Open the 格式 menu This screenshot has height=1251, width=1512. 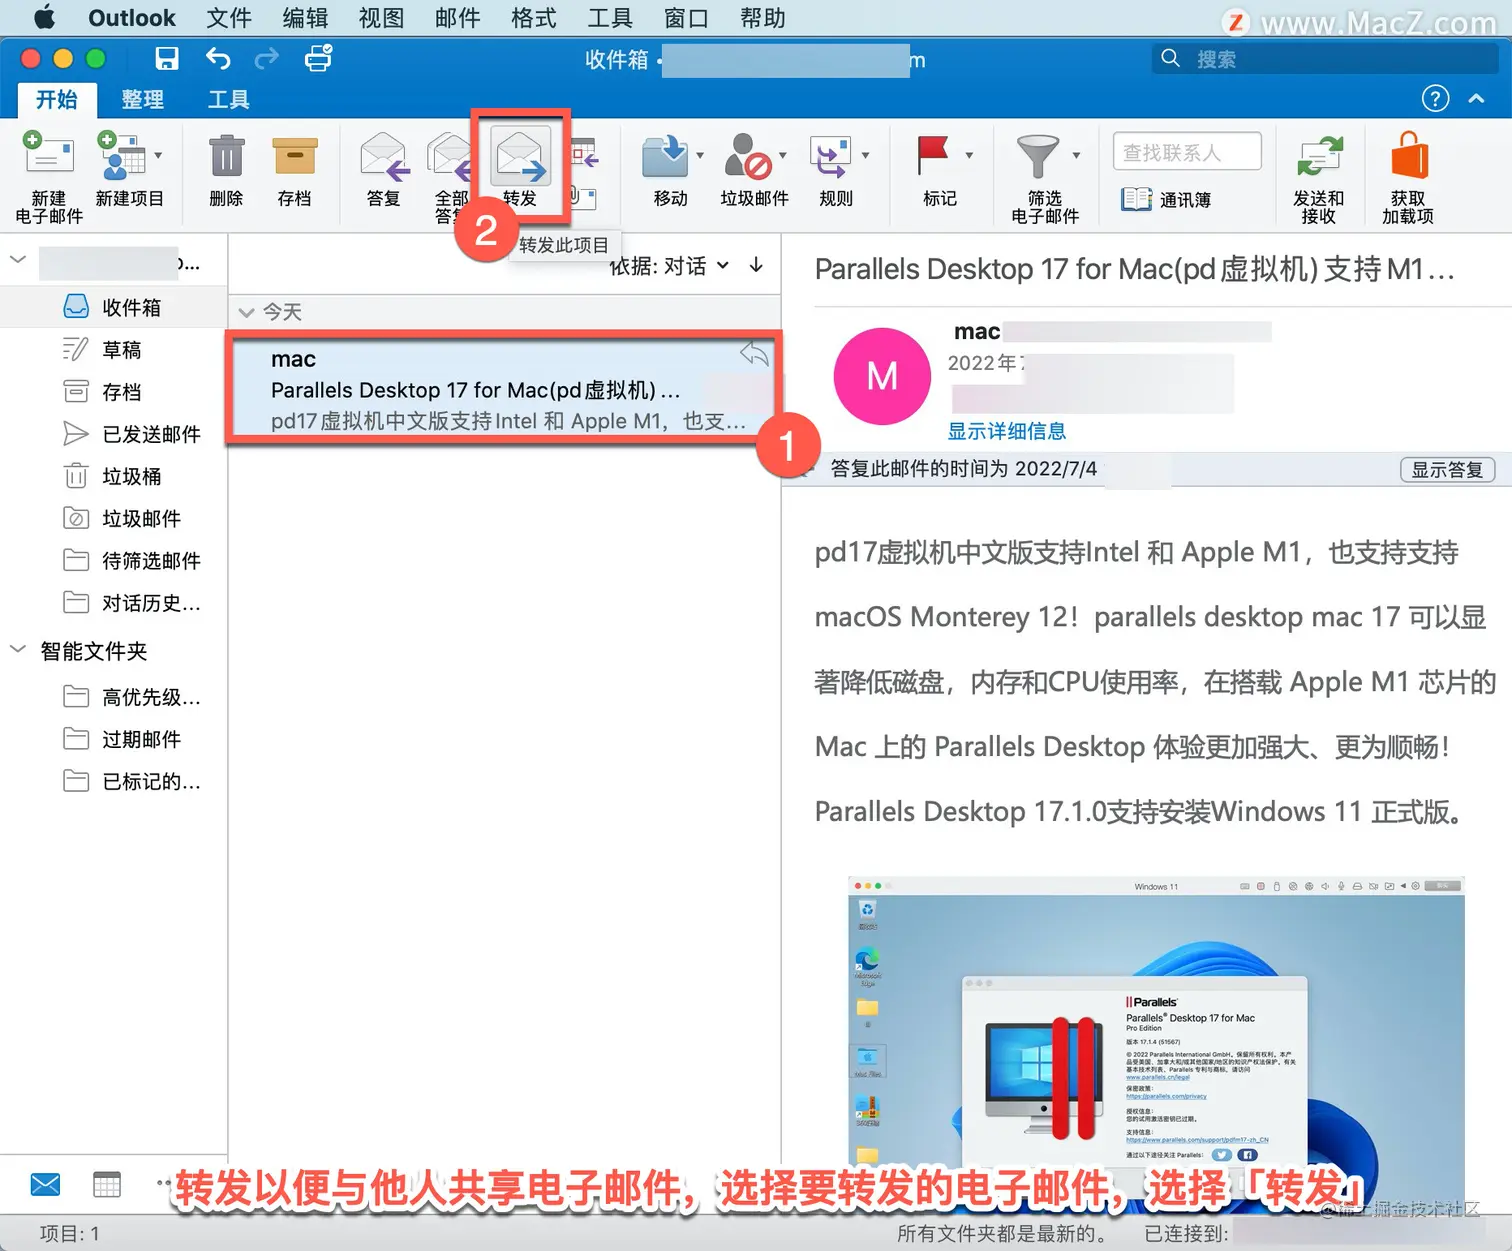533,18
